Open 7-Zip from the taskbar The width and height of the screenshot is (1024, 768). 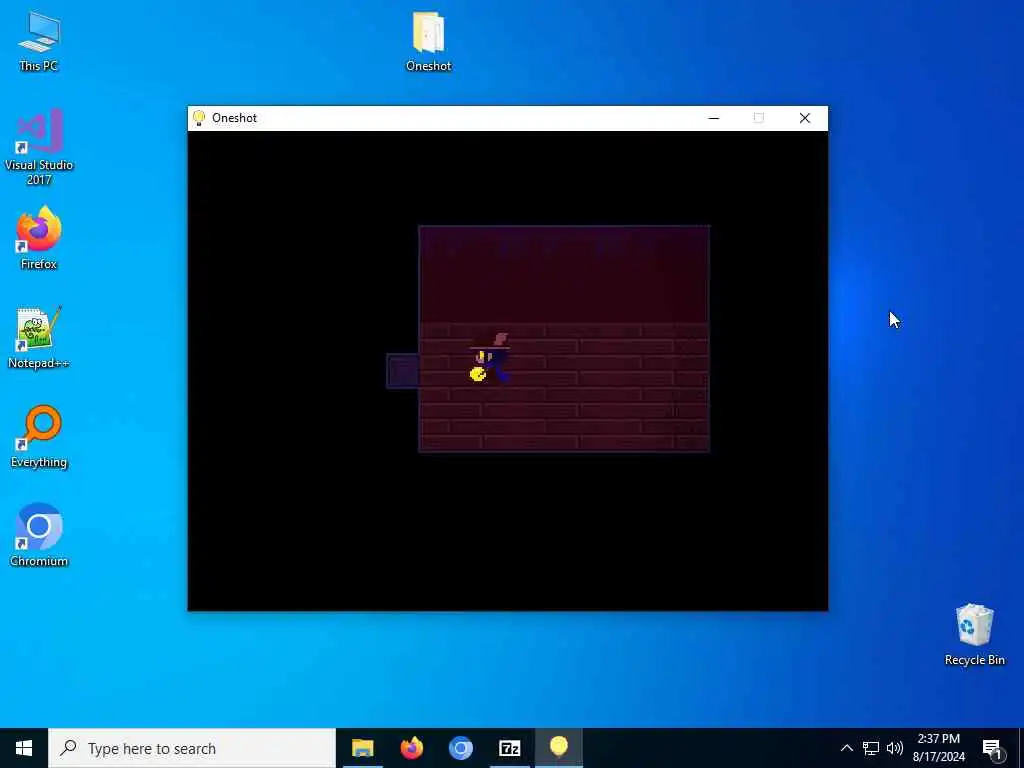(509, 748)
